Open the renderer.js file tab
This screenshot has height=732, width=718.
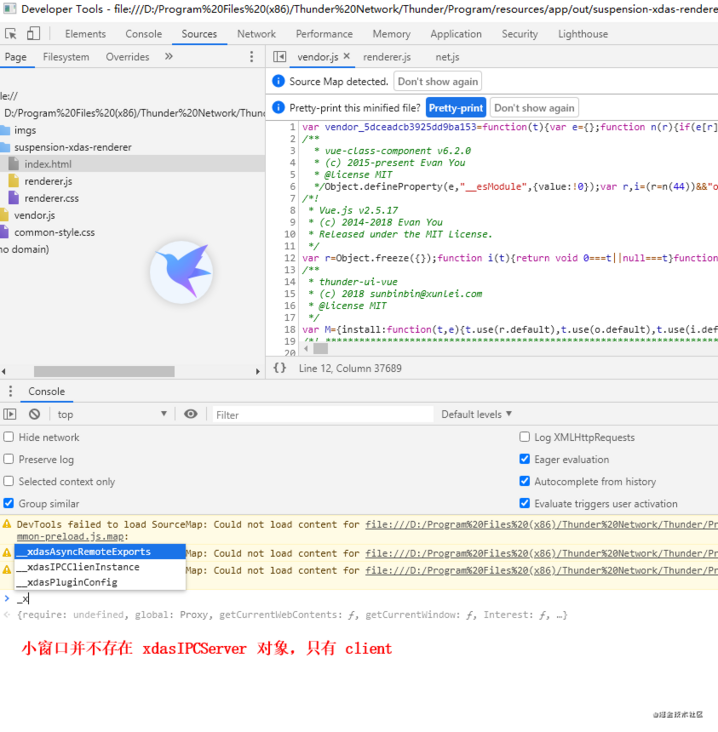pos(386,57)
